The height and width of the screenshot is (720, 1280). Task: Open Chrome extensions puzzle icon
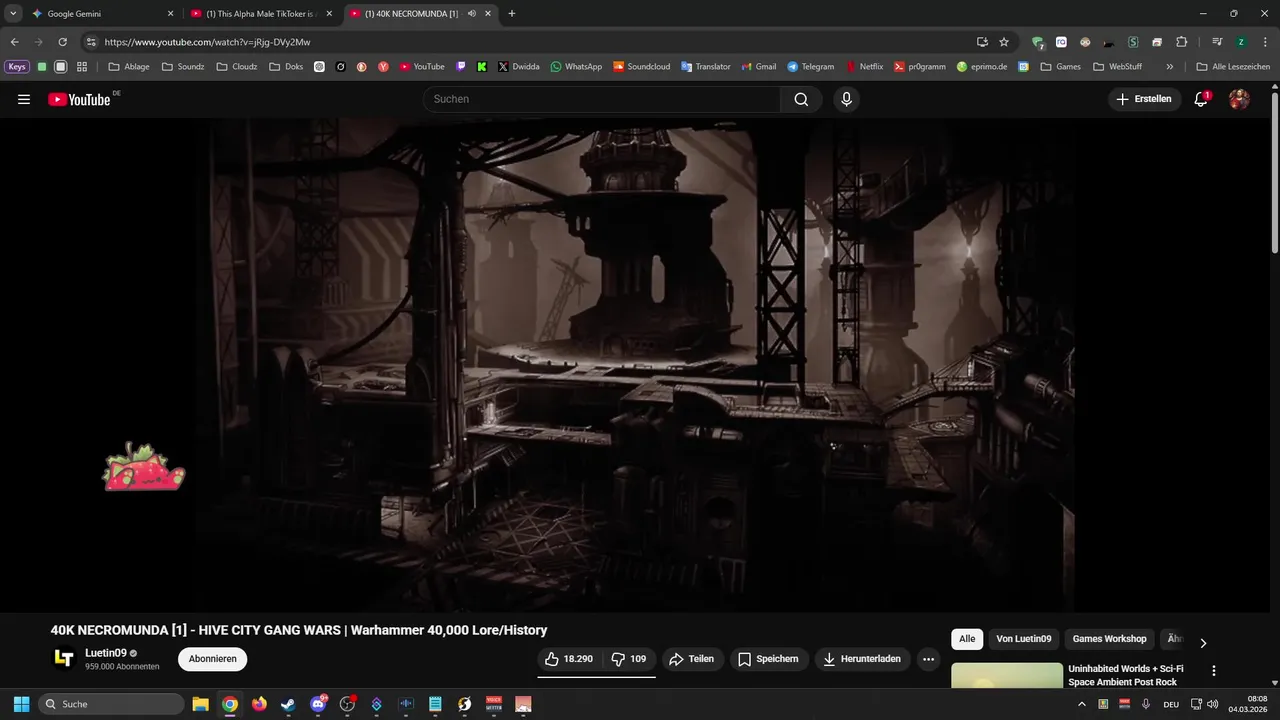1181,42
